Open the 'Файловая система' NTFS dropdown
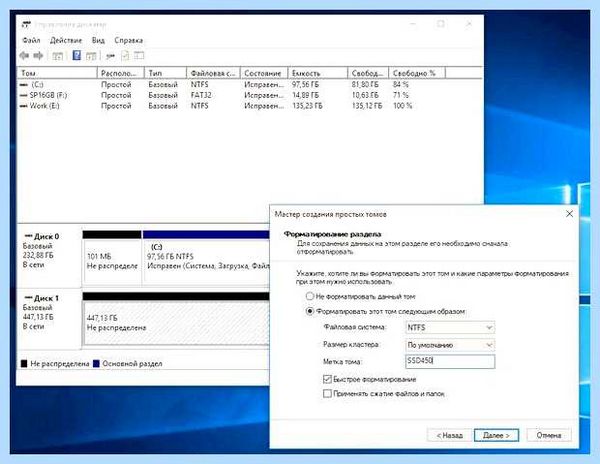 coord(450,327)
